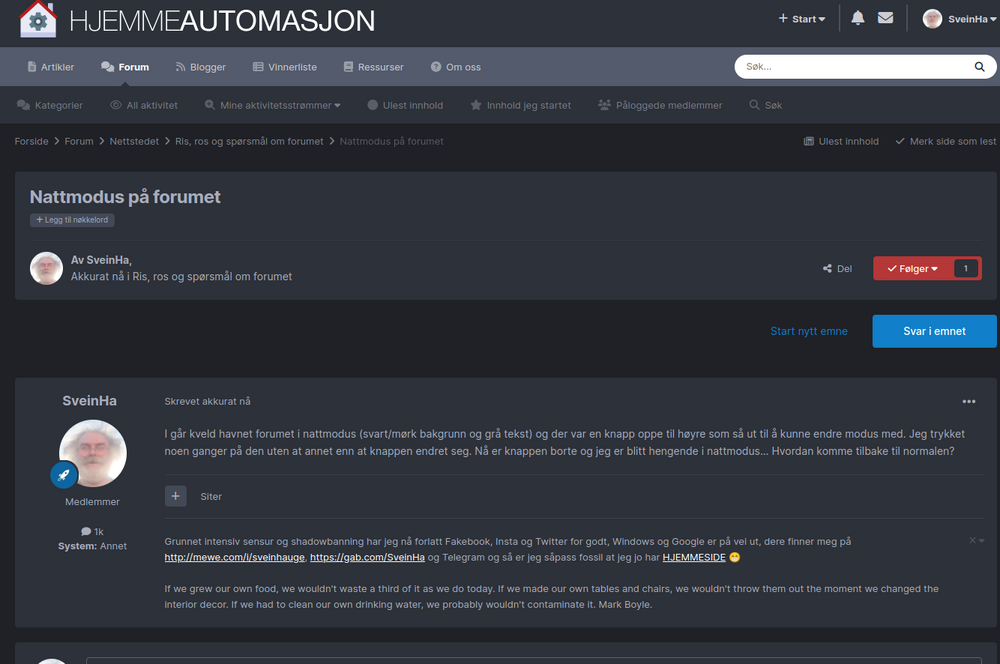Hide signature with small X
Image resolution: width=1000 pixels, height=664 pixels.
click(972, 540)
